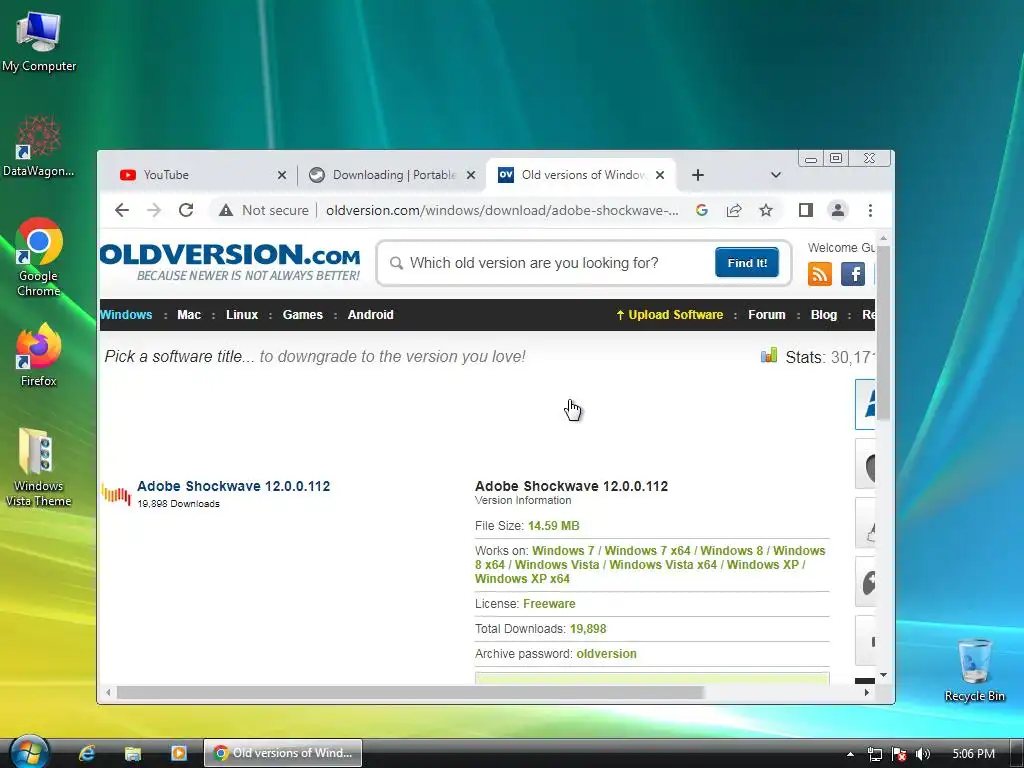Click Old versions taskbar button

click(x=283, y=753)
